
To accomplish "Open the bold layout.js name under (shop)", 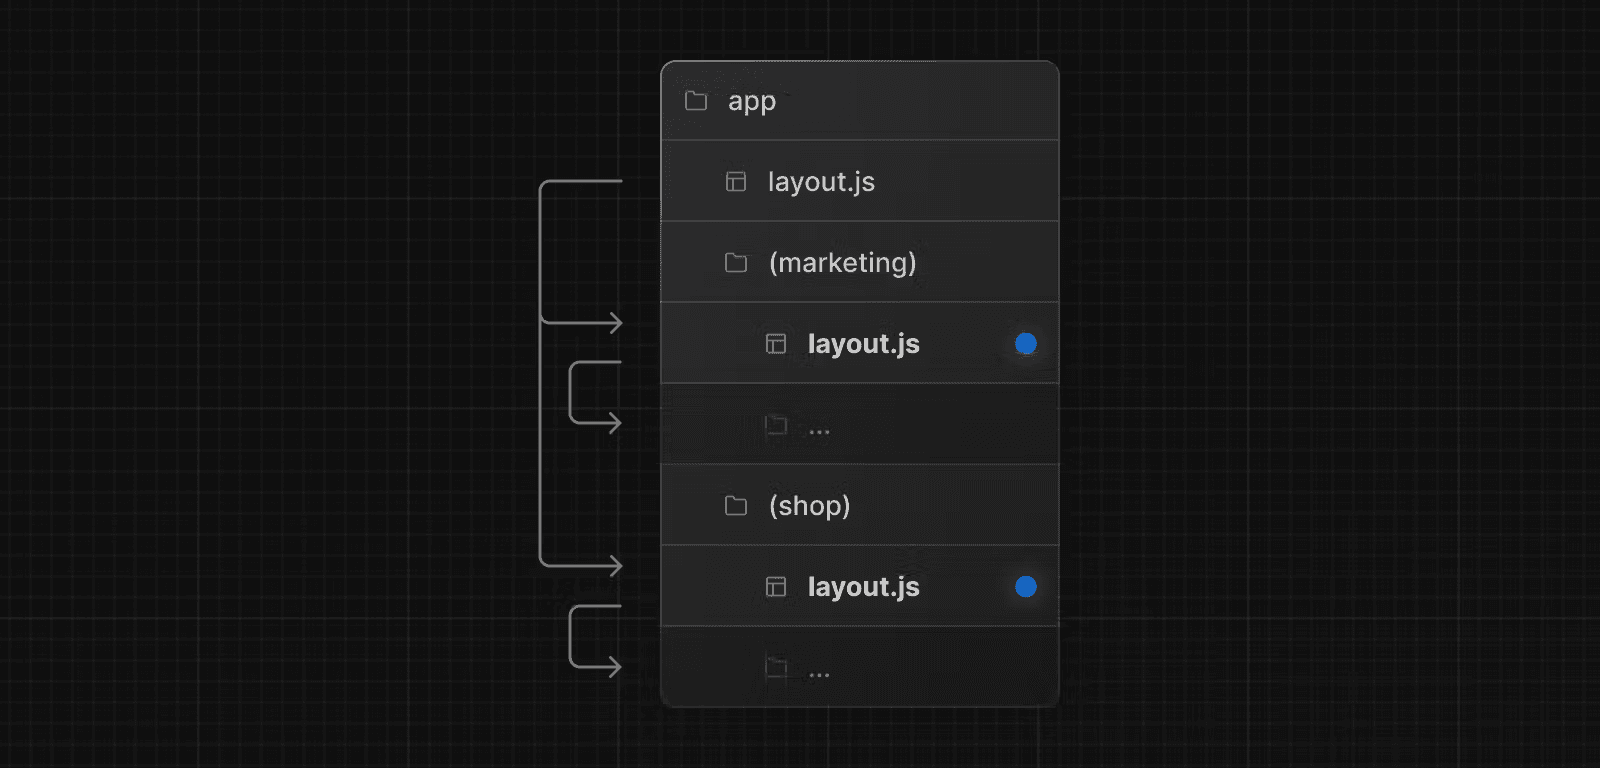I will (x=863, y=587).
